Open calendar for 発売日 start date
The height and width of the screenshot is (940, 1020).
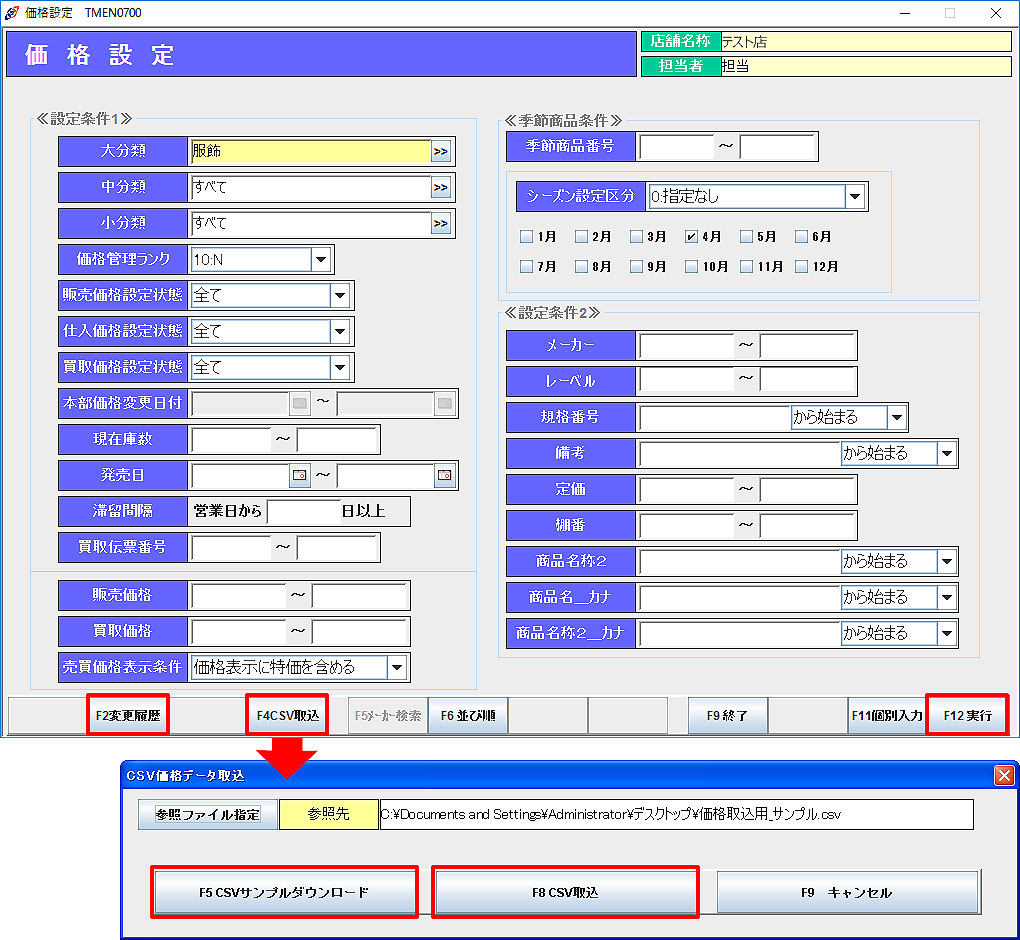pyautogui.click(x=299, y=476)
